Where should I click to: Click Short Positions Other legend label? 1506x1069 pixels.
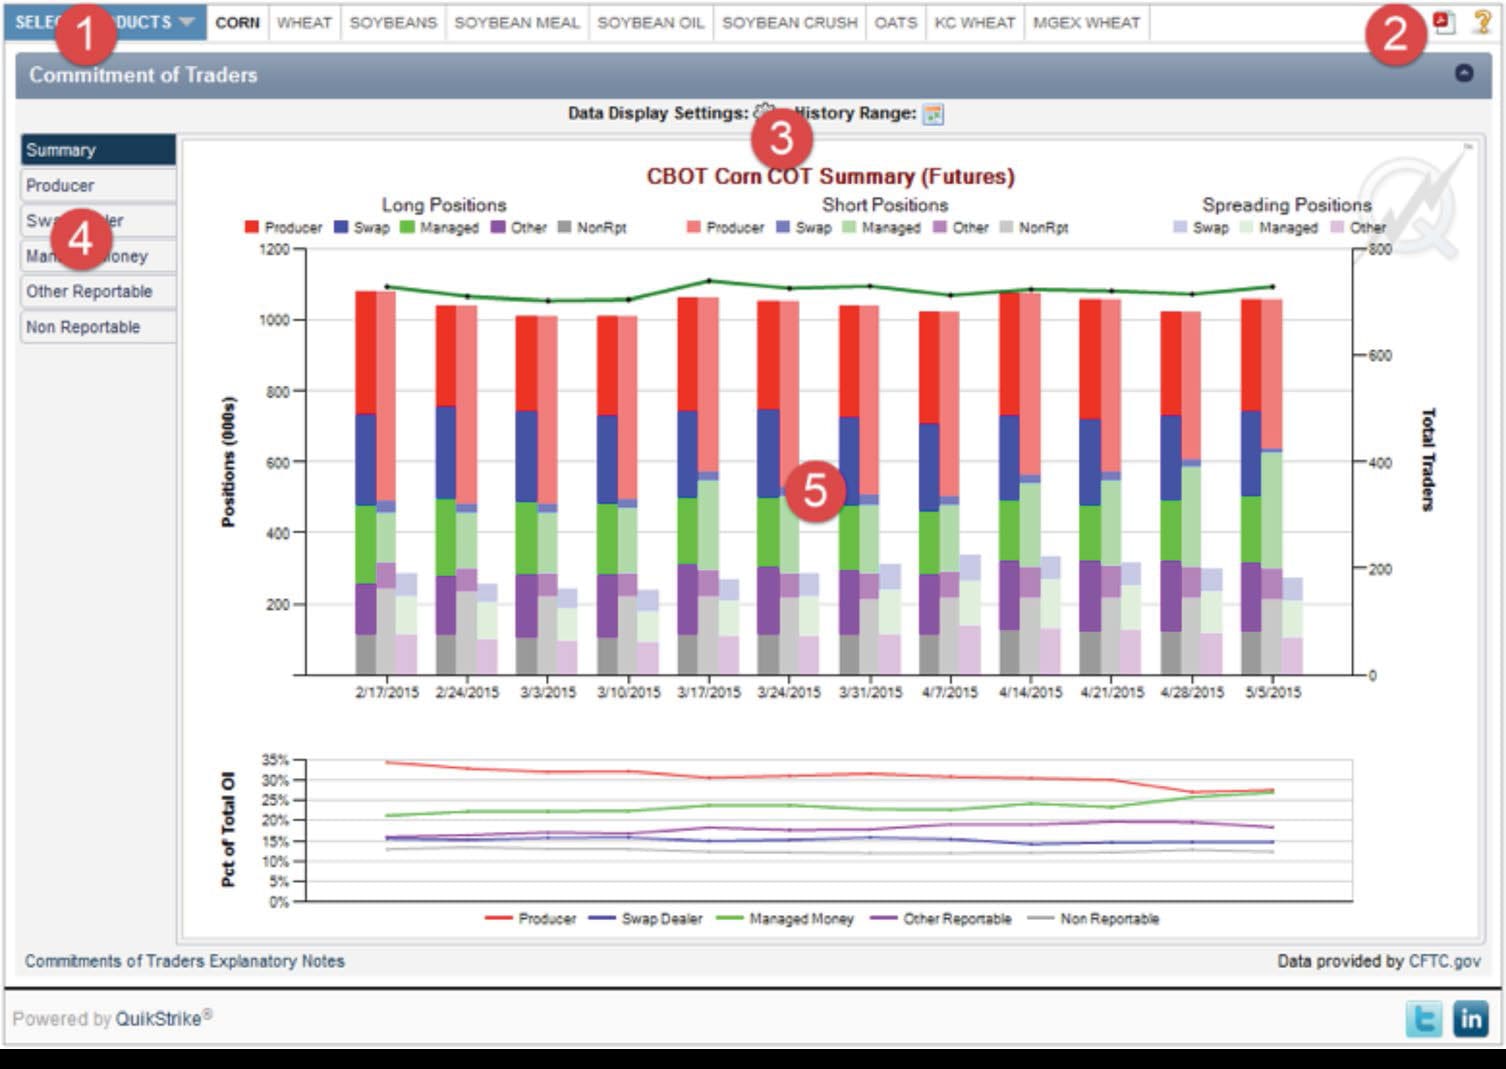[970, 228]
